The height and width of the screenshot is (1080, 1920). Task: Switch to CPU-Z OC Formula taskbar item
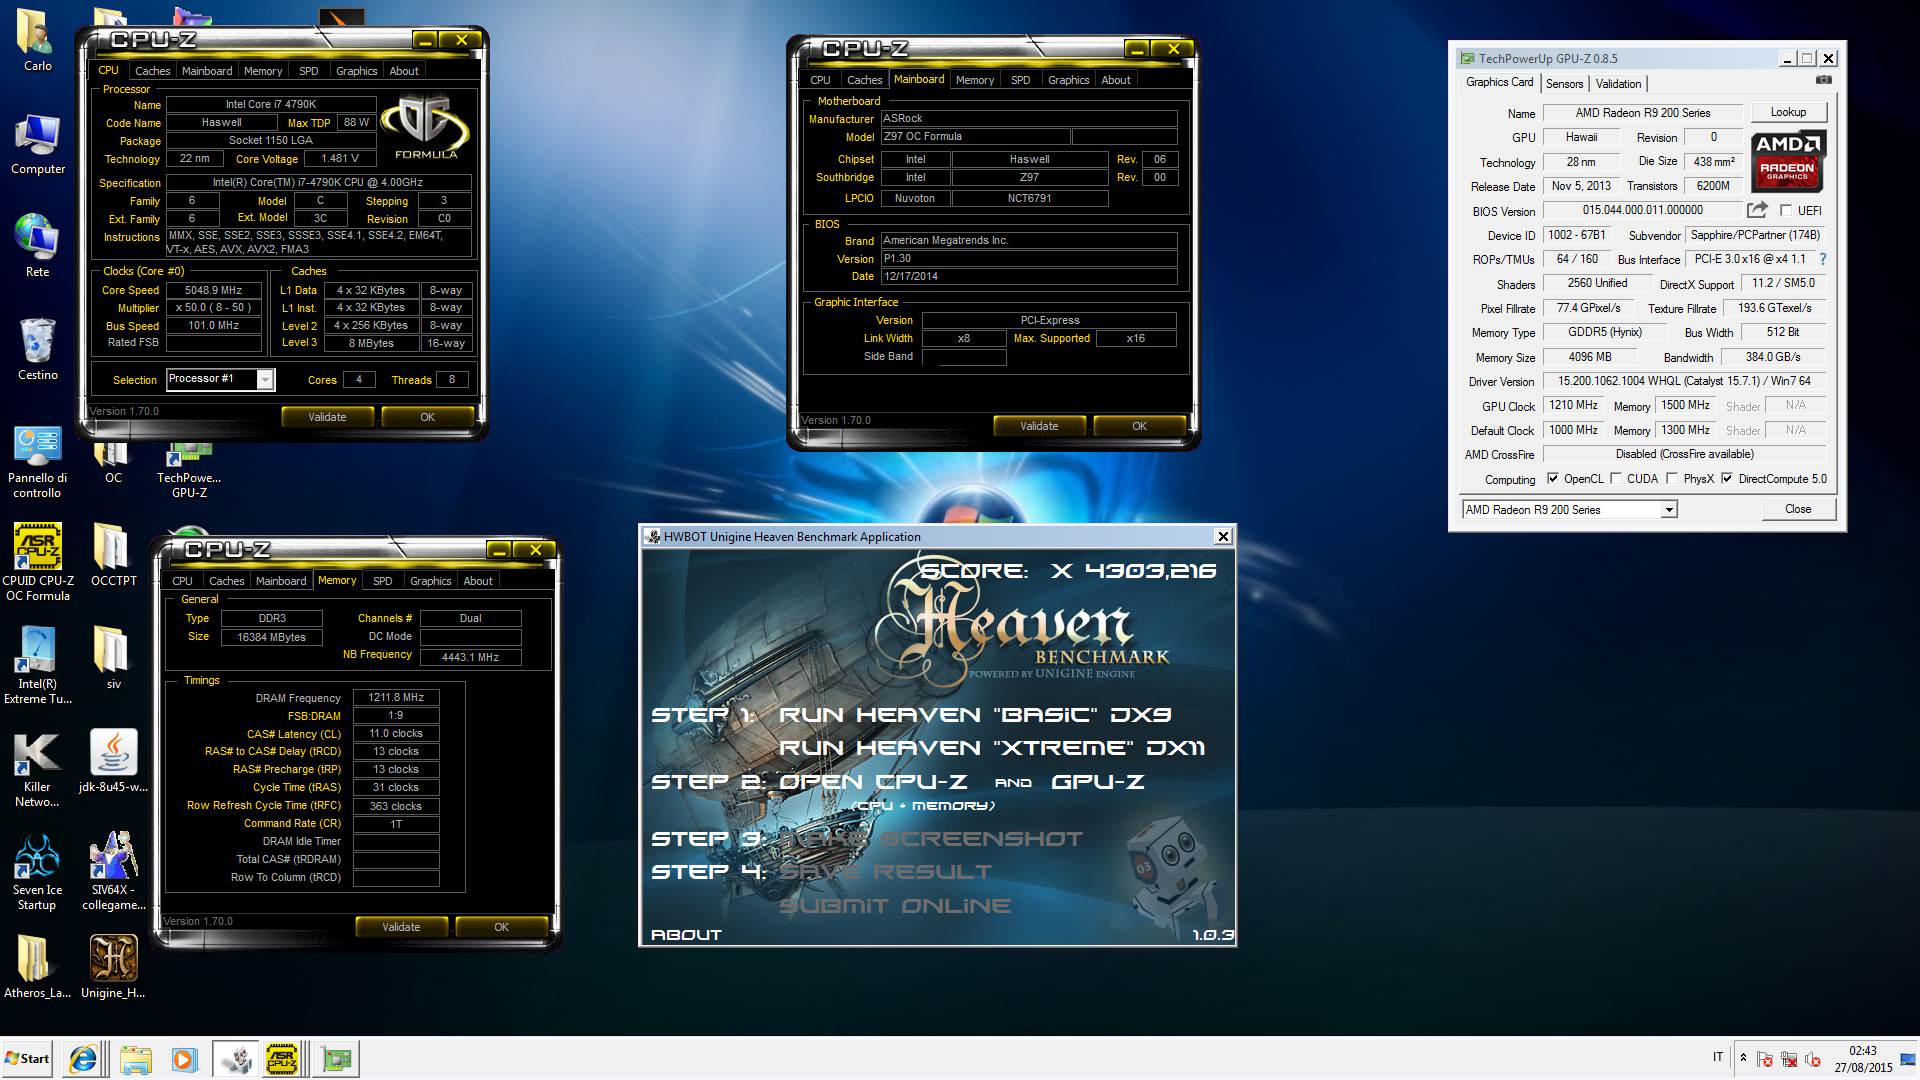283,1058
